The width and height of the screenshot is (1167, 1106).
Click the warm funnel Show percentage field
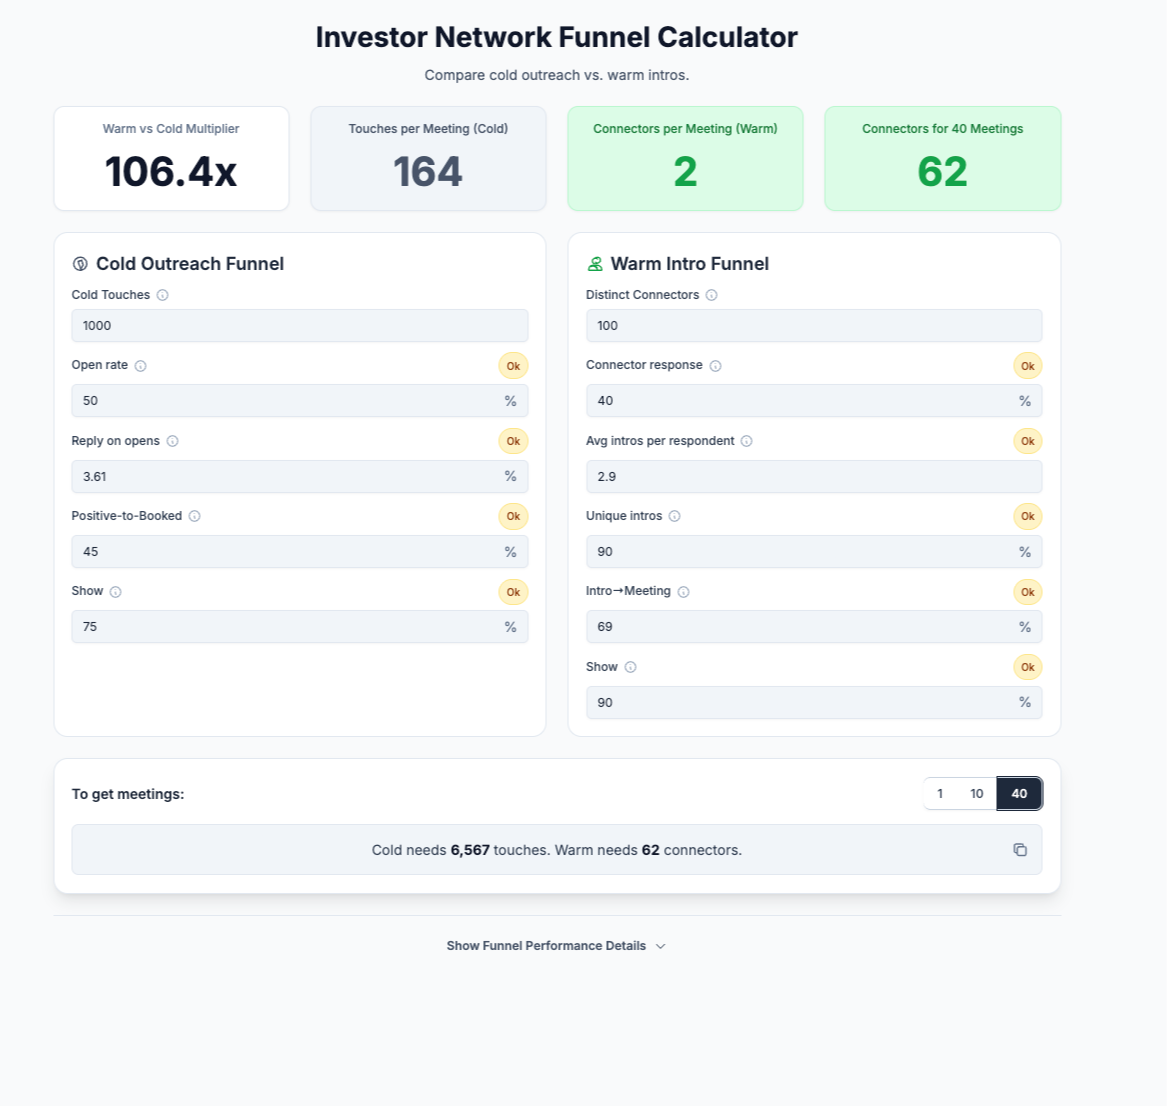tap(800, 703)
